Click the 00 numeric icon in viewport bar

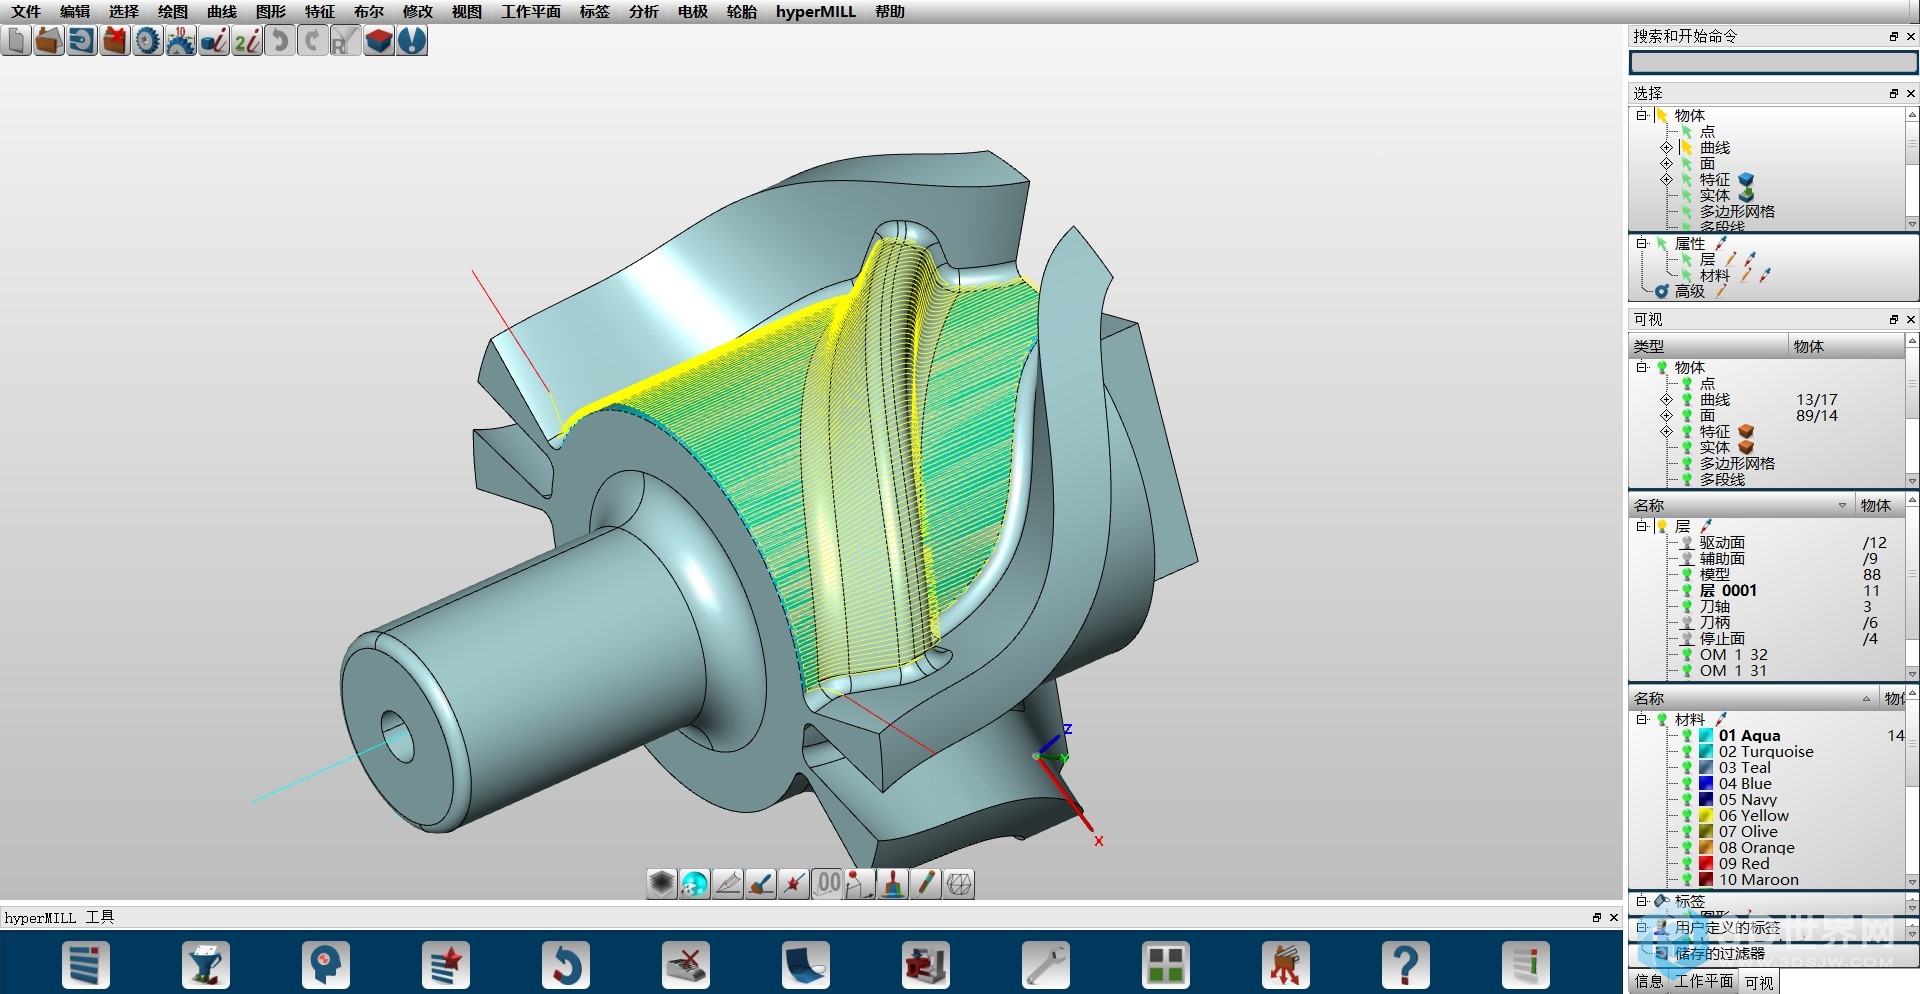827,884
